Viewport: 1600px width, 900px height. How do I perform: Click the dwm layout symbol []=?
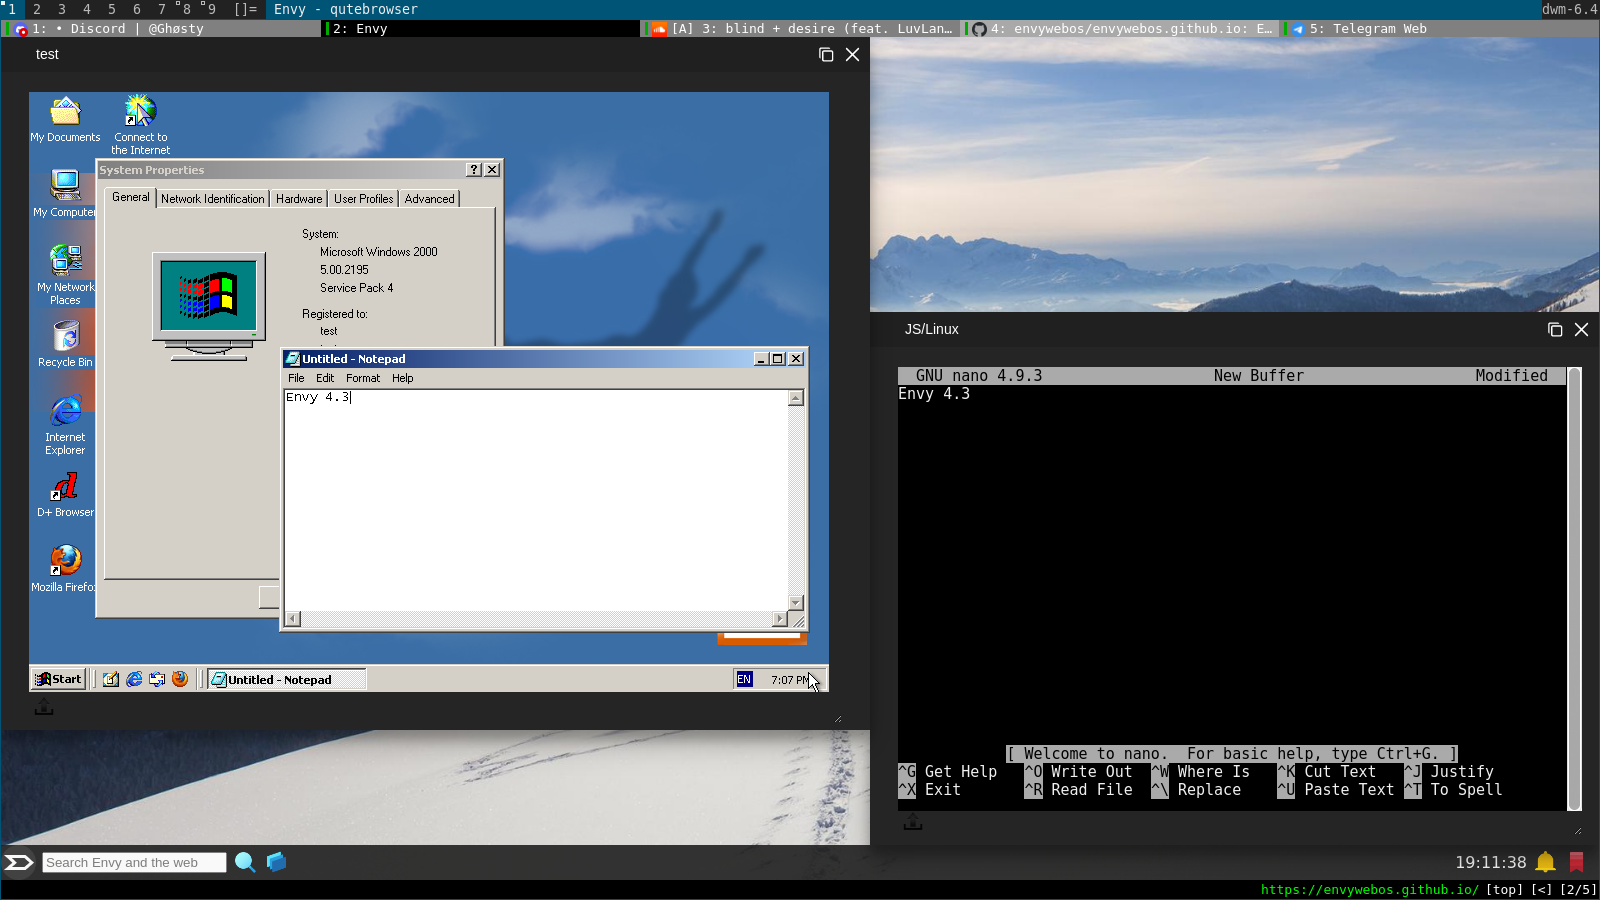tap(245, 9)
